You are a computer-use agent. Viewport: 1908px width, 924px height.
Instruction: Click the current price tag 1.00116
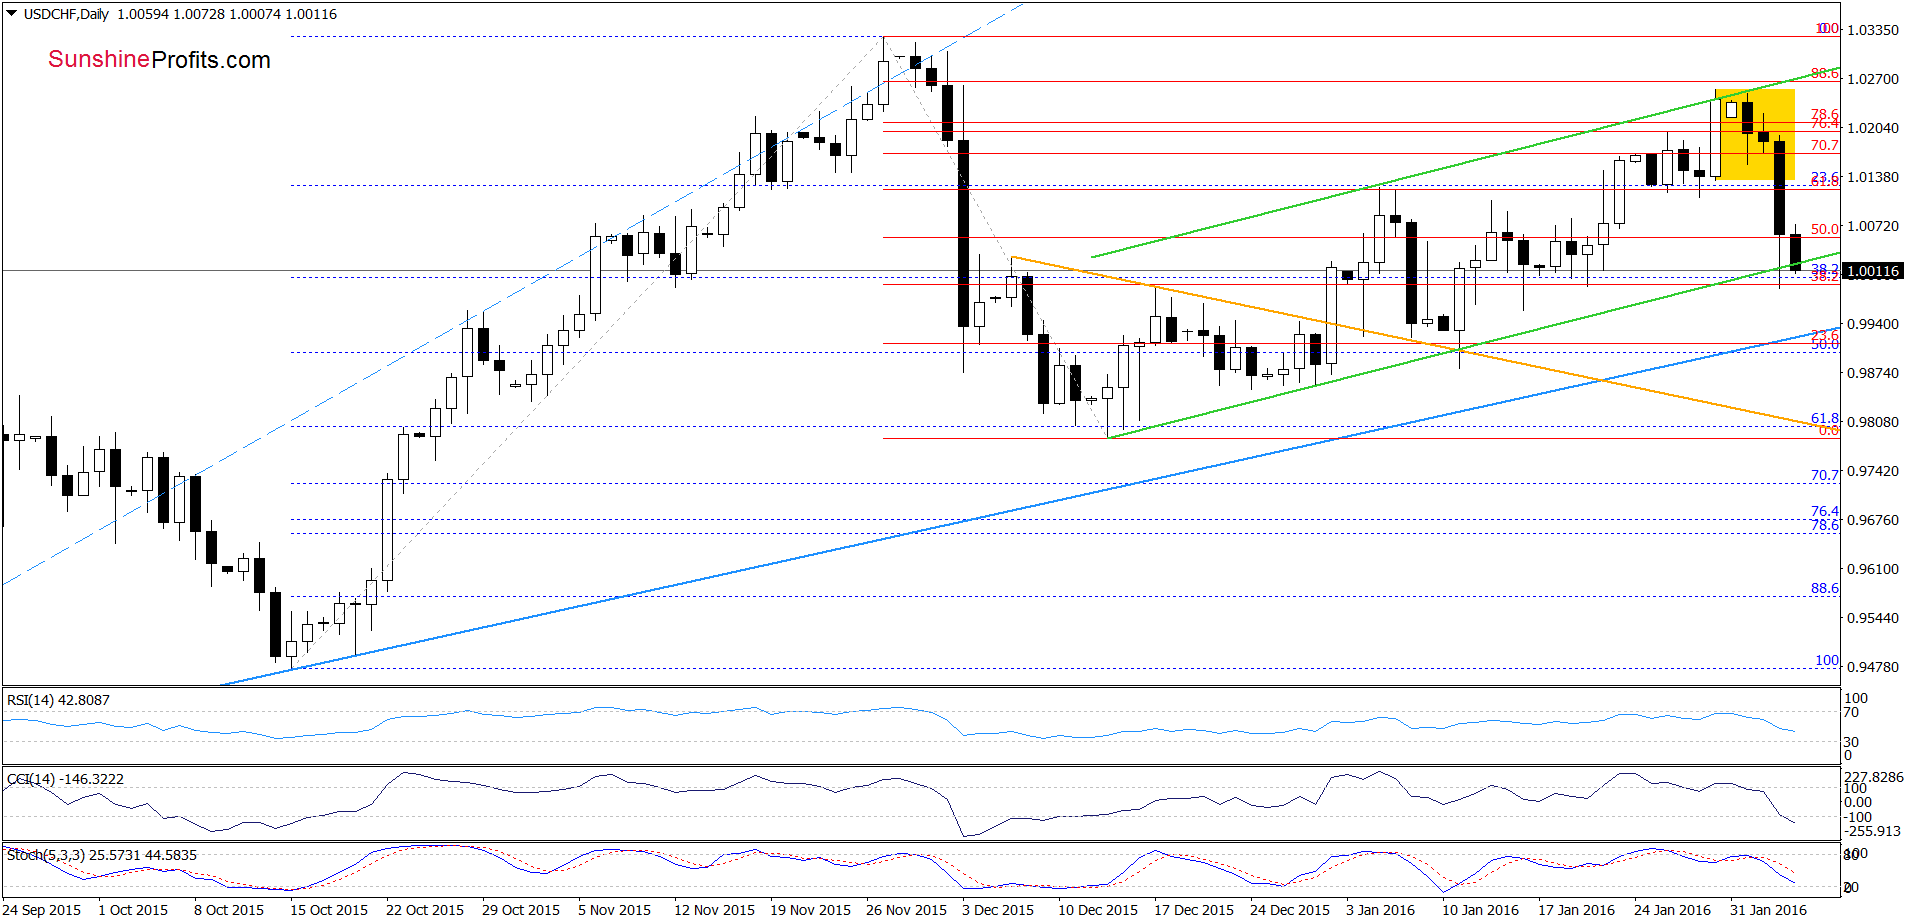pos(1872,271)
